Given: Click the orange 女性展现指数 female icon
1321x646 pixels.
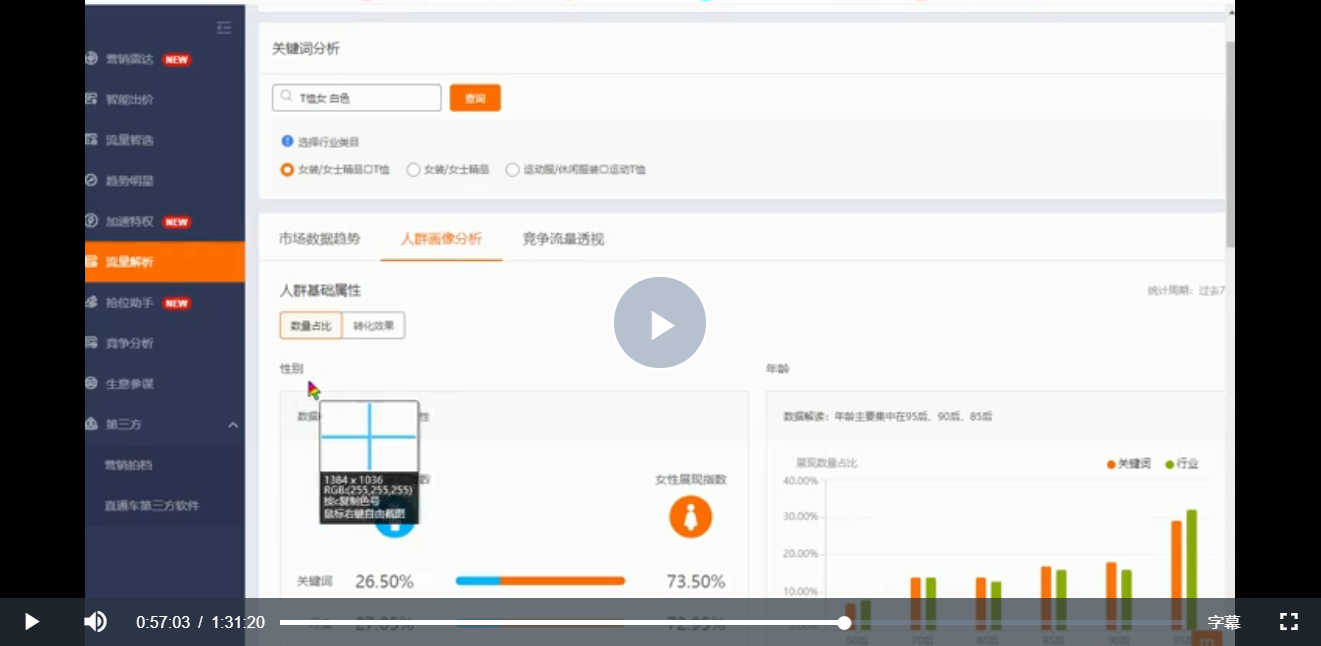Looking at the screenshot, I should point(690,517).
